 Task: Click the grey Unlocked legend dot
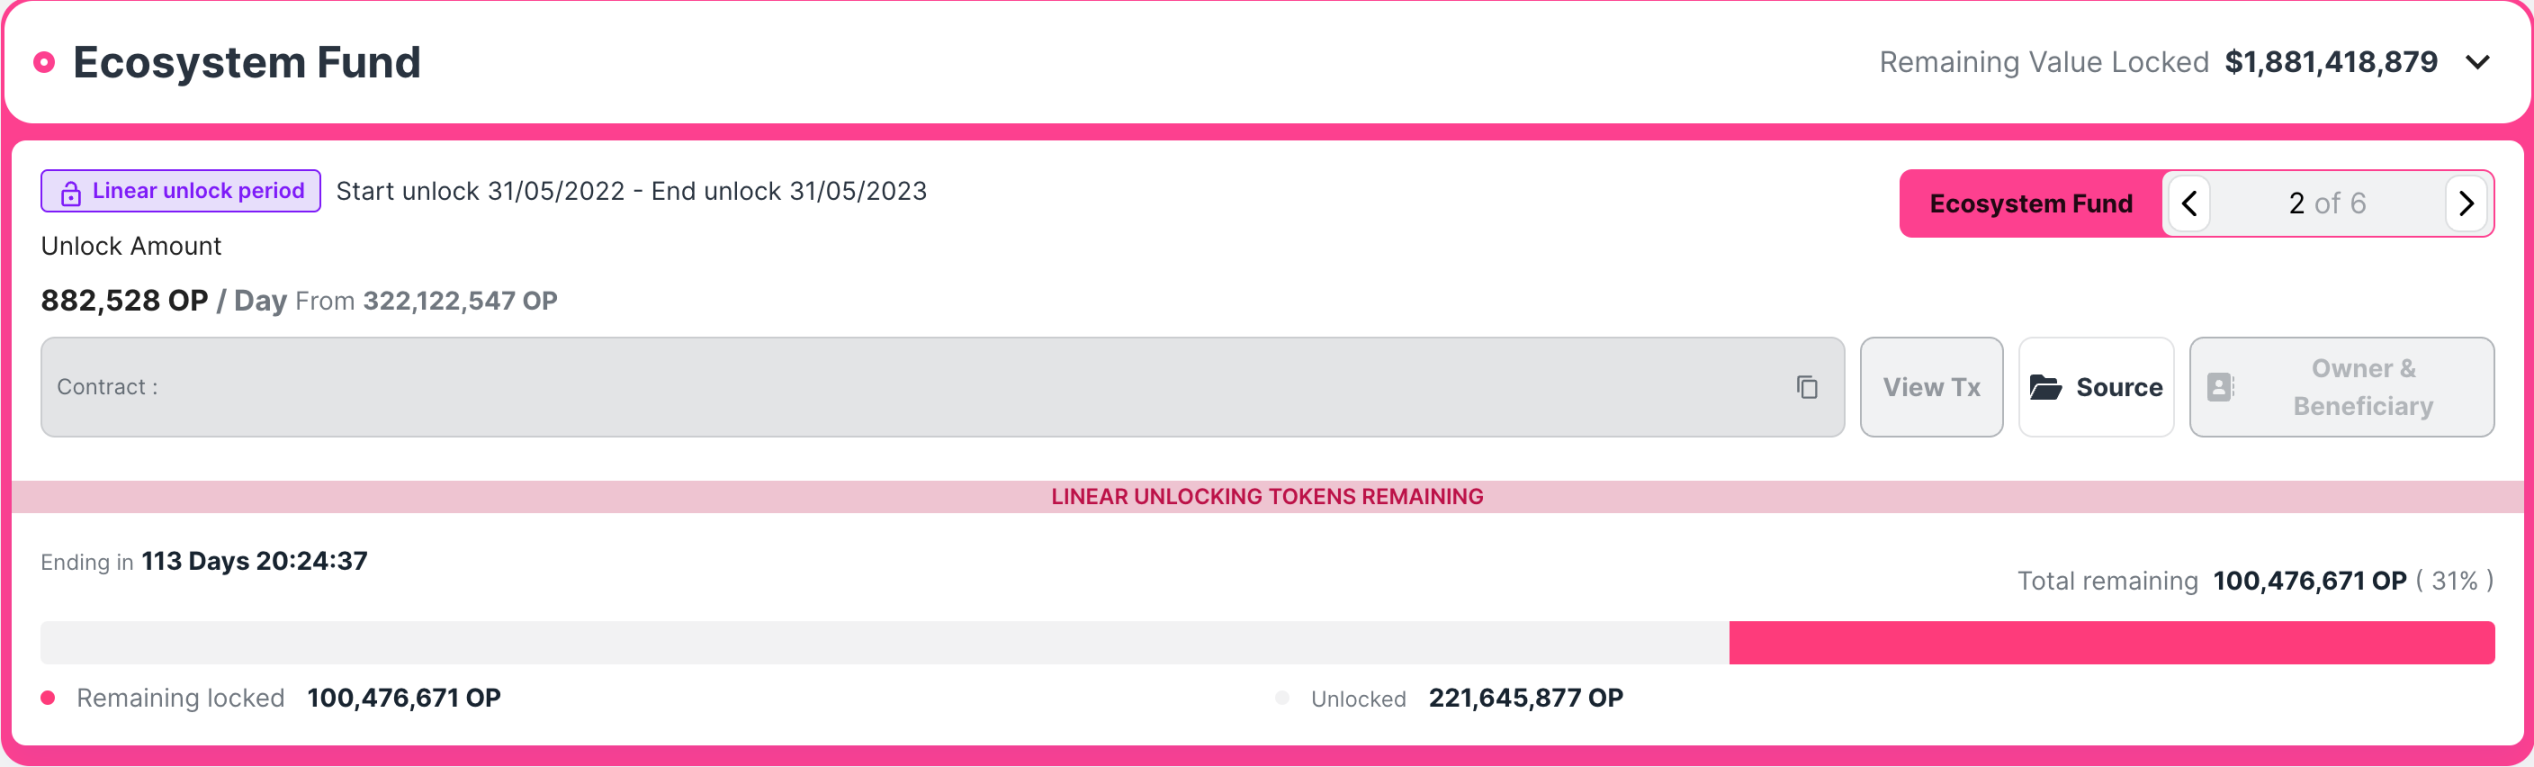1282,698
